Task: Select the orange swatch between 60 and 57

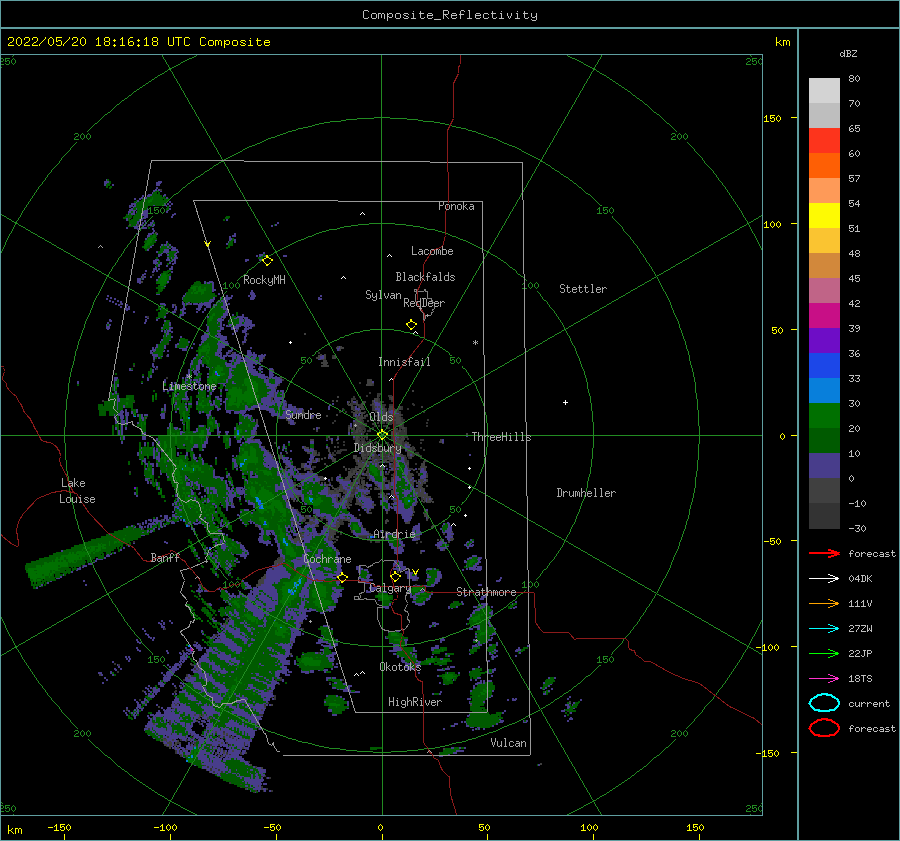Action: pos(824,165)
